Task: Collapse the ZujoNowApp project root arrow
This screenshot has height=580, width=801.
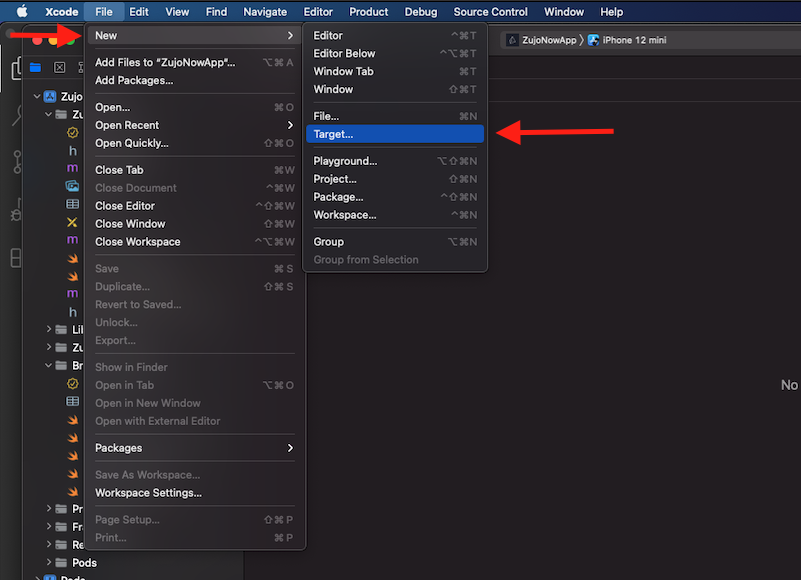Action: tap(37, 97)
